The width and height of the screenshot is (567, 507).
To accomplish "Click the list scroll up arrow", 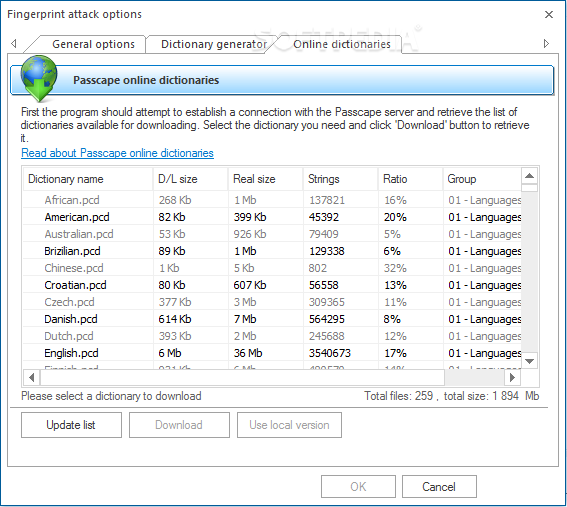I will [x=529, y=176].
